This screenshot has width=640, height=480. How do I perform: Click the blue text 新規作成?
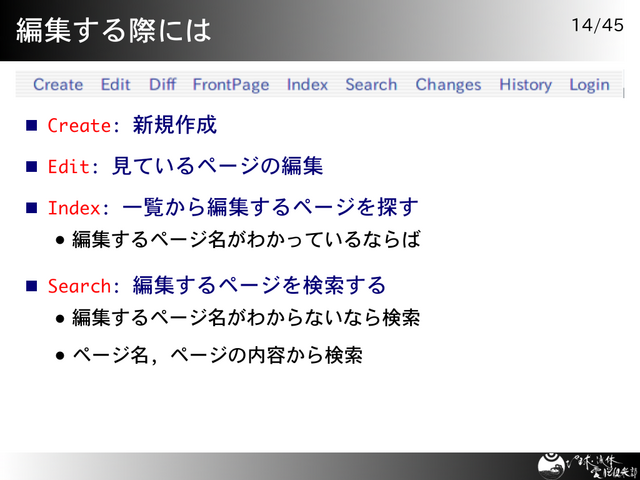click(174, 126)
